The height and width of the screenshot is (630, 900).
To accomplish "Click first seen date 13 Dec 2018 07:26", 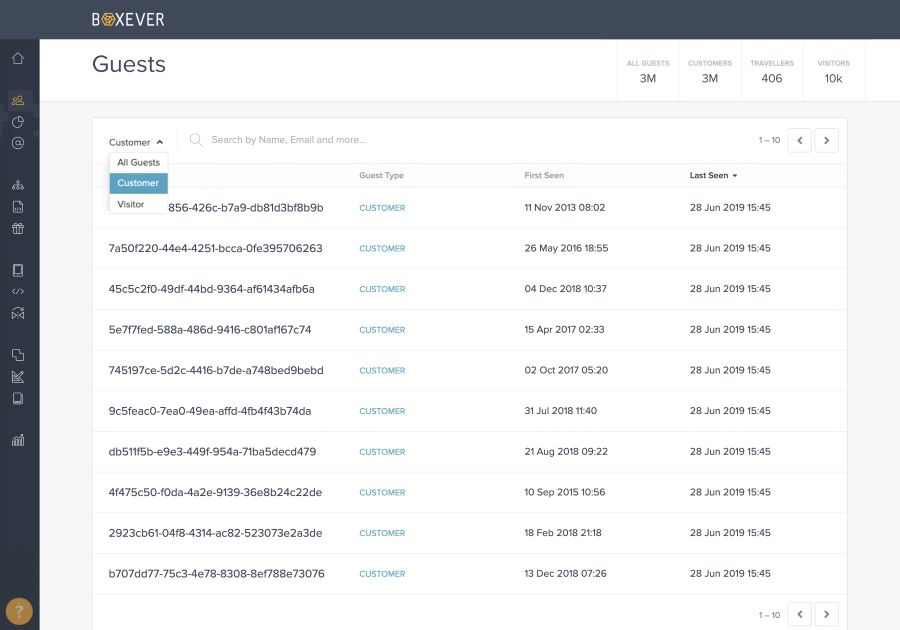I will (x=565, y=574).
